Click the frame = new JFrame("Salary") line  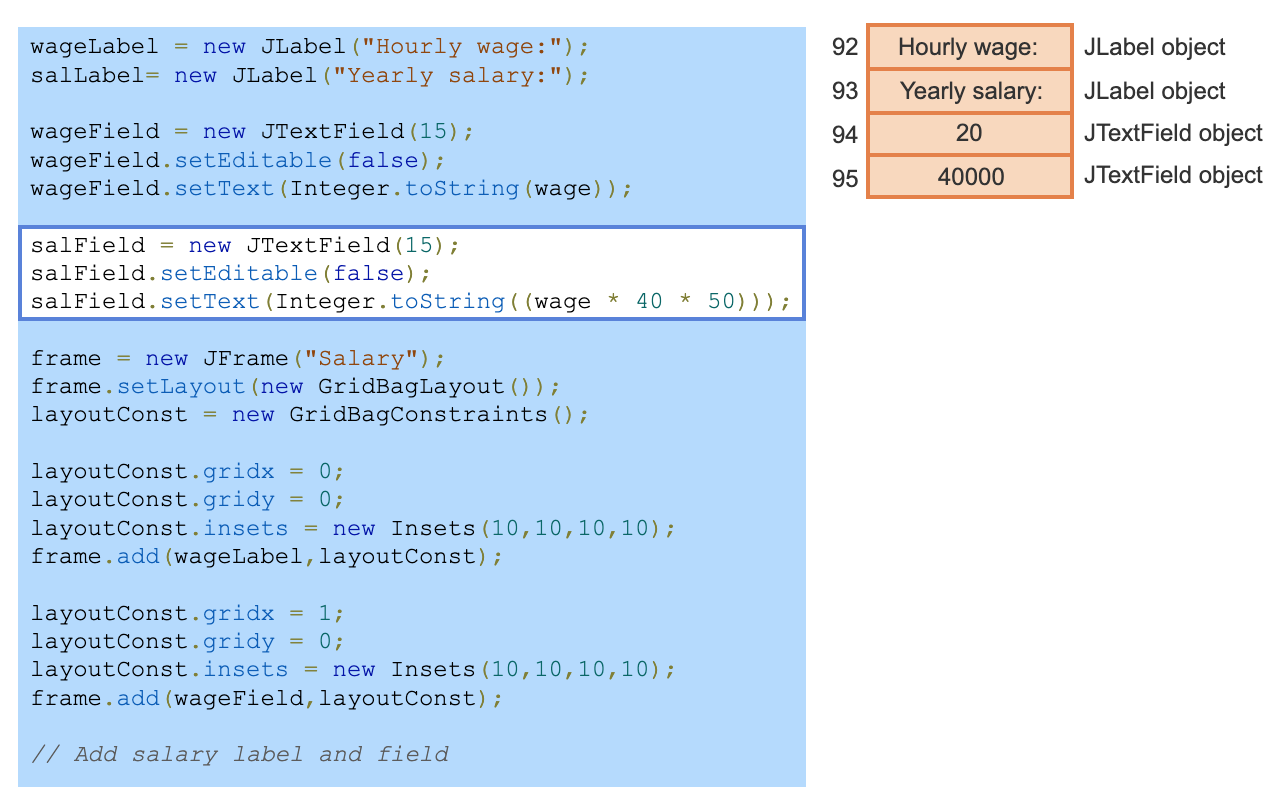[x=238, y=358]
